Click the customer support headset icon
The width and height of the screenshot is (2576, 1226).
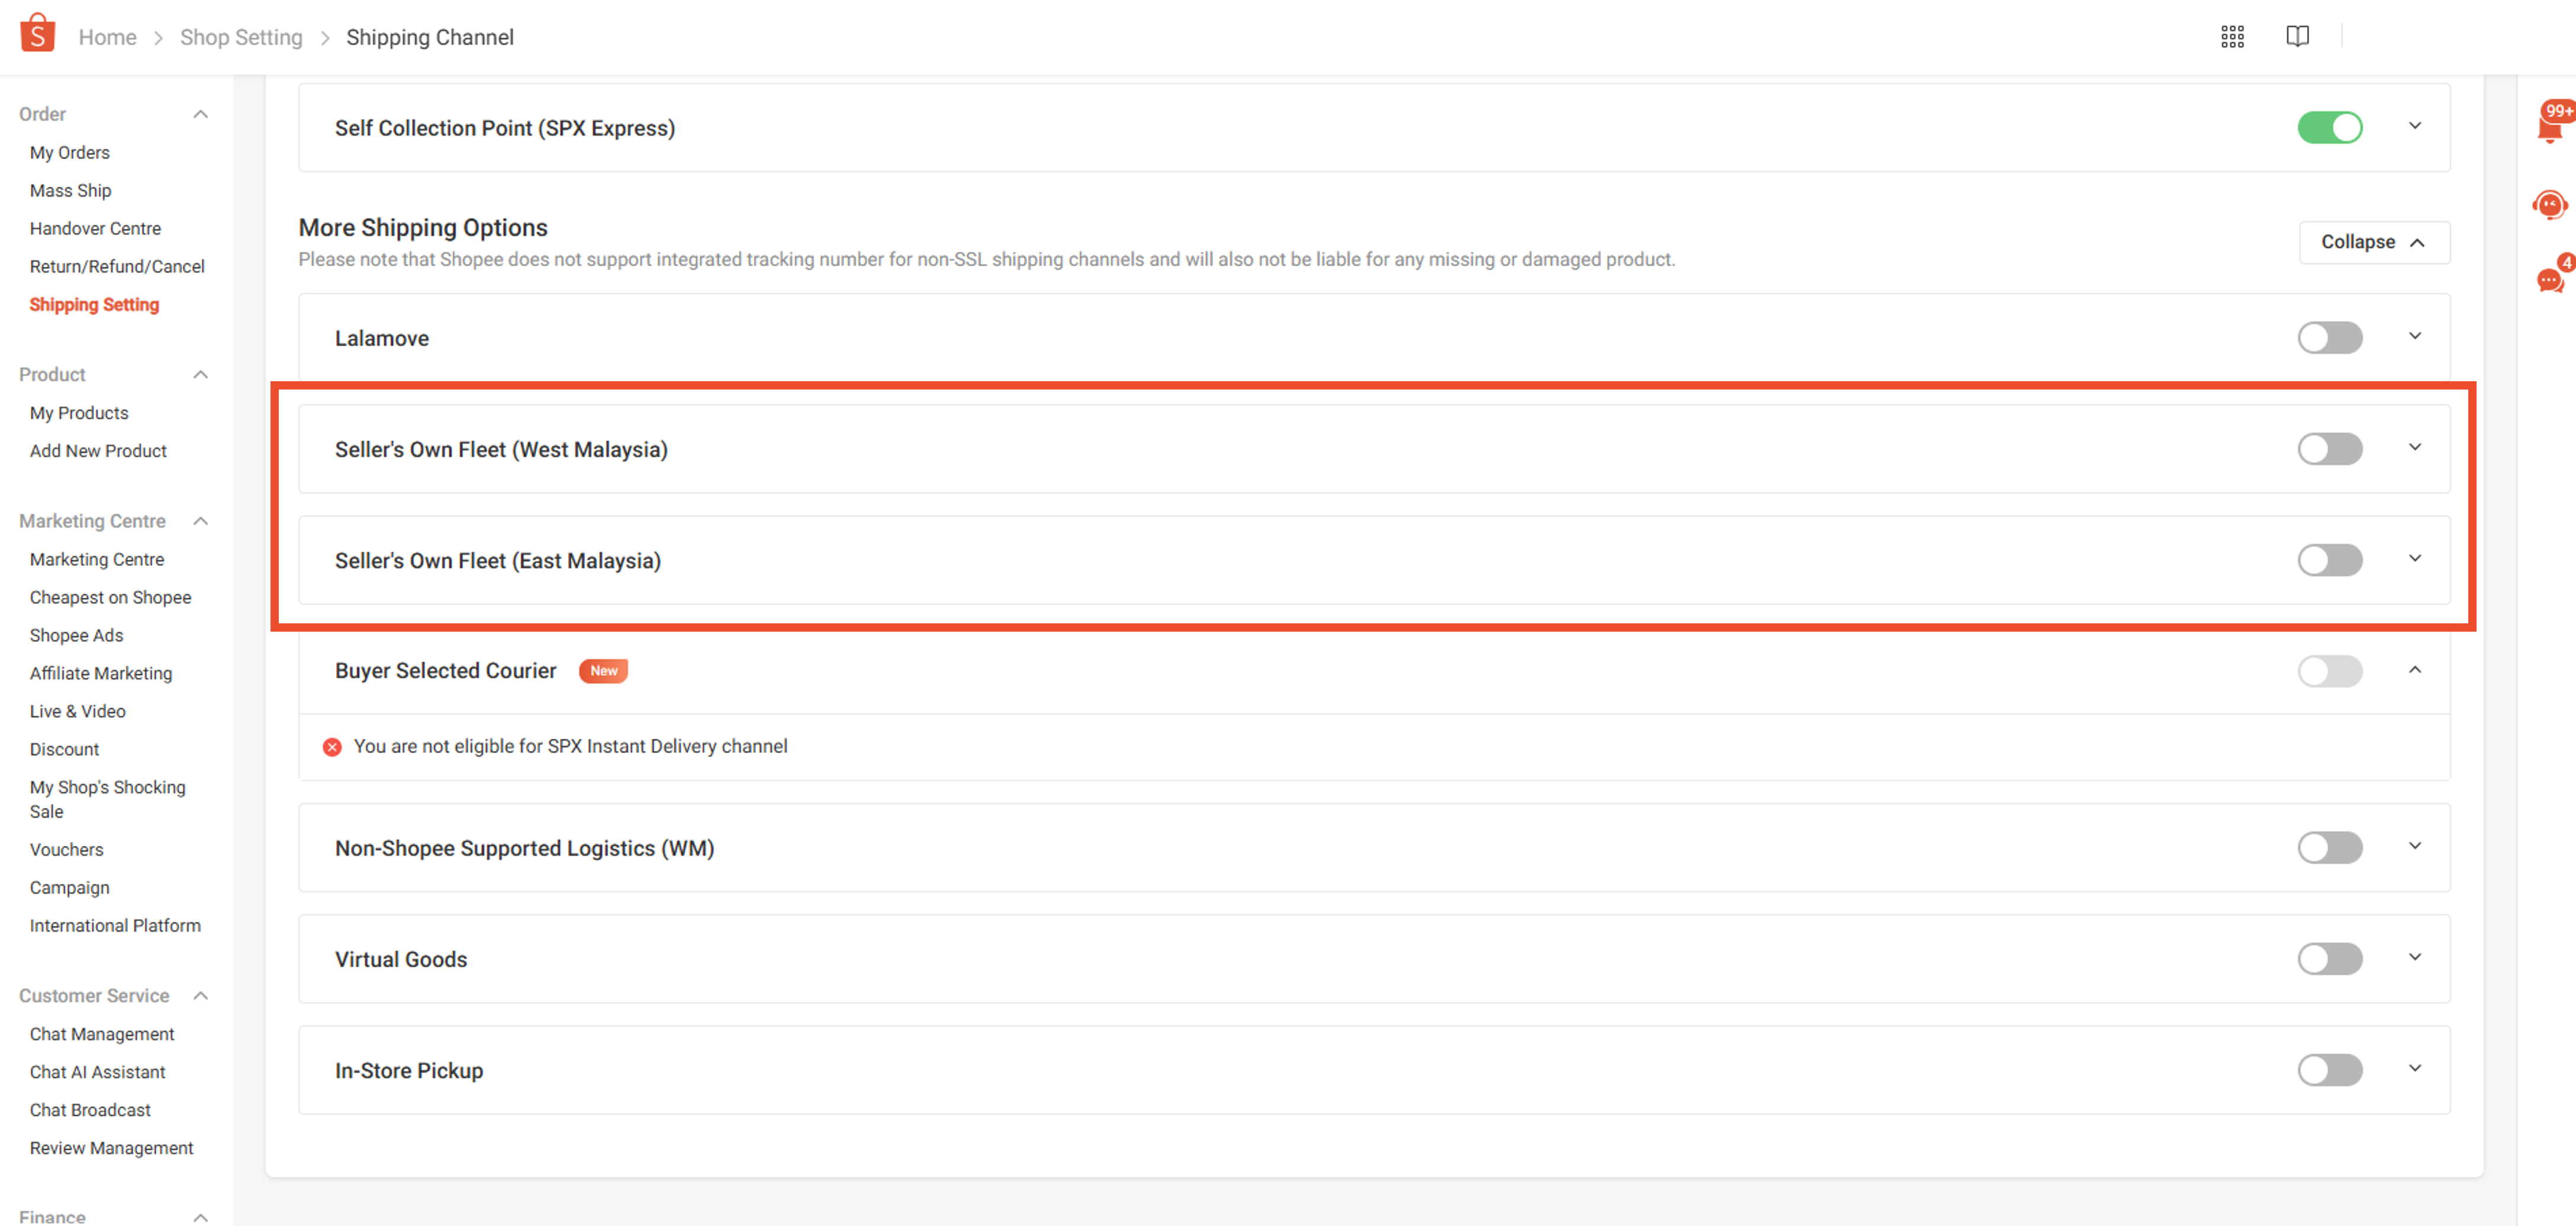click(x=2549, y=206)
